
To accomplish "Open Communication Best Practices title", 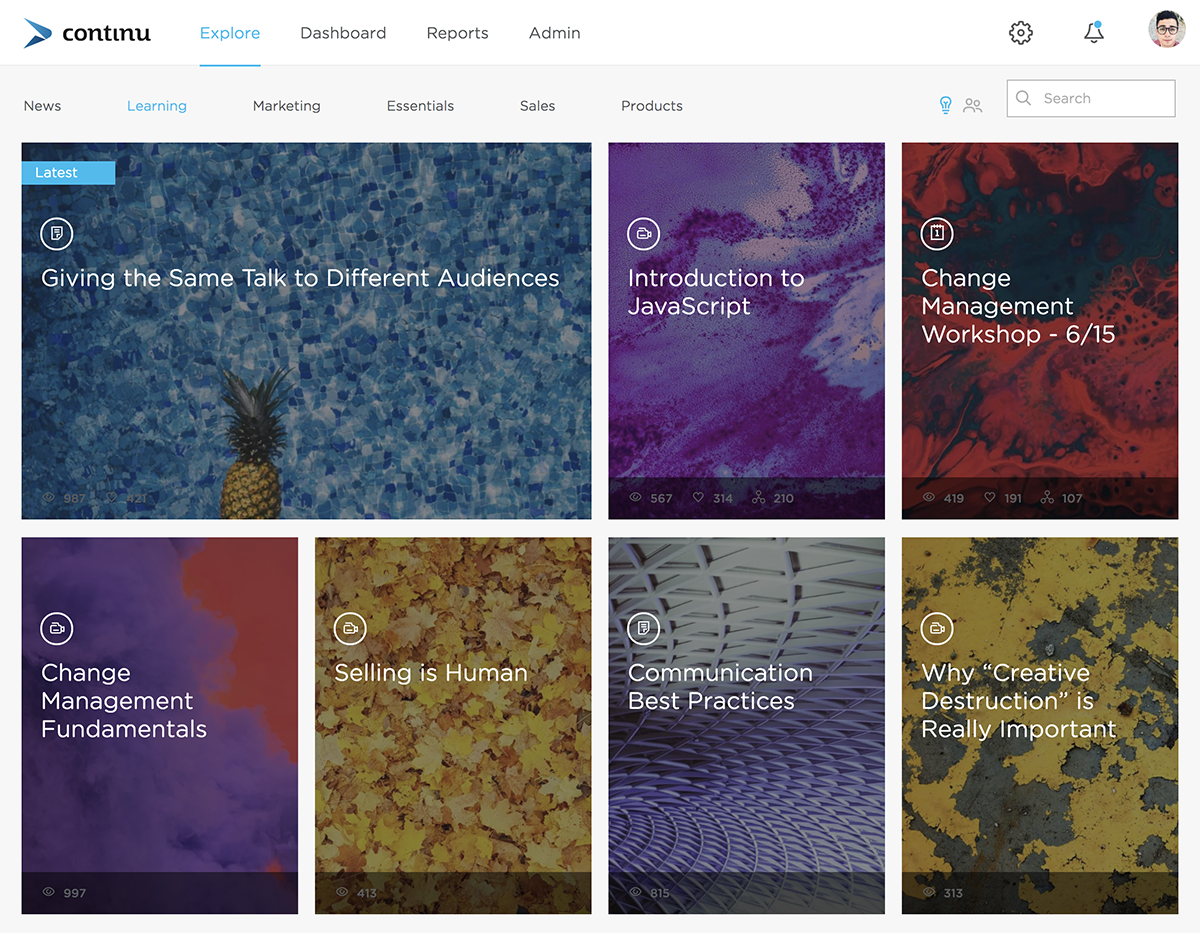I will pos(720,687).
